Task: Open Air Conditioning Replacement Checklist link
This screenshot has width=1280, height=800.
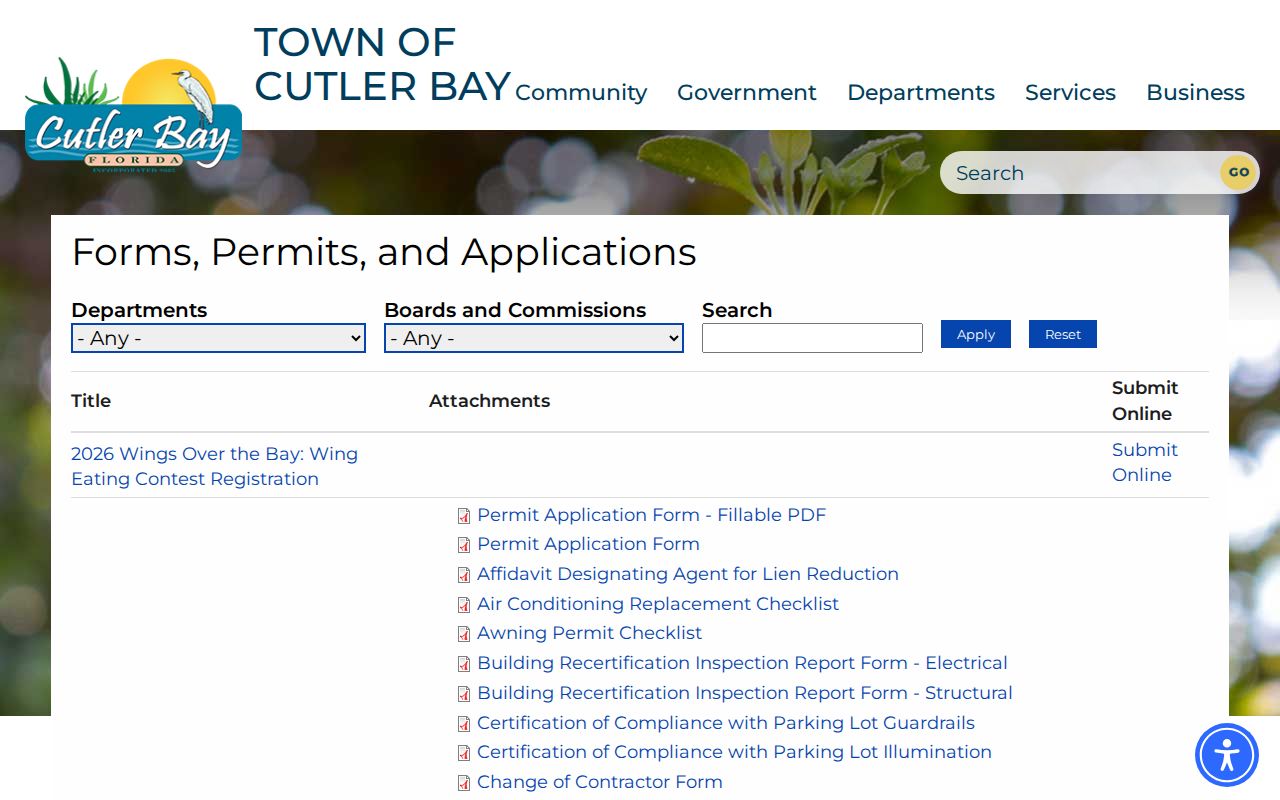Action: pos(658,604)
